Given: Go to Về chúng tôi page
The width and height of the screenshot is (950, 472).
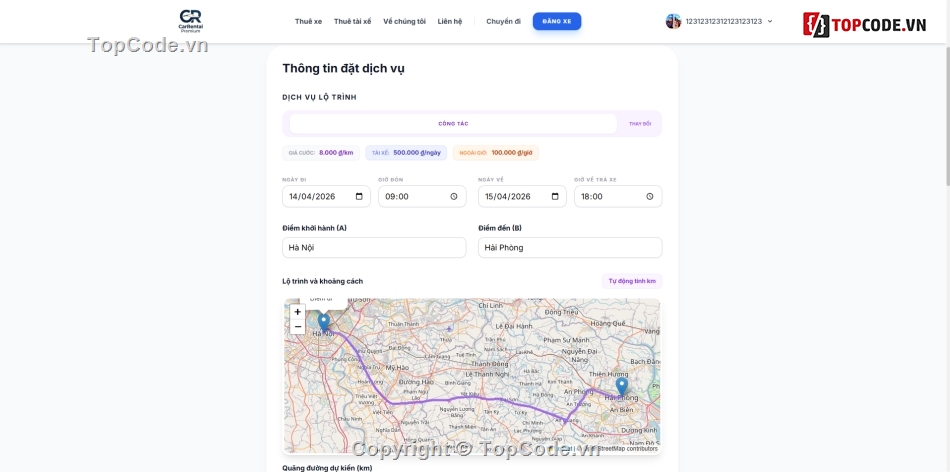Looking at the screenshot, I should coord(404,21).
